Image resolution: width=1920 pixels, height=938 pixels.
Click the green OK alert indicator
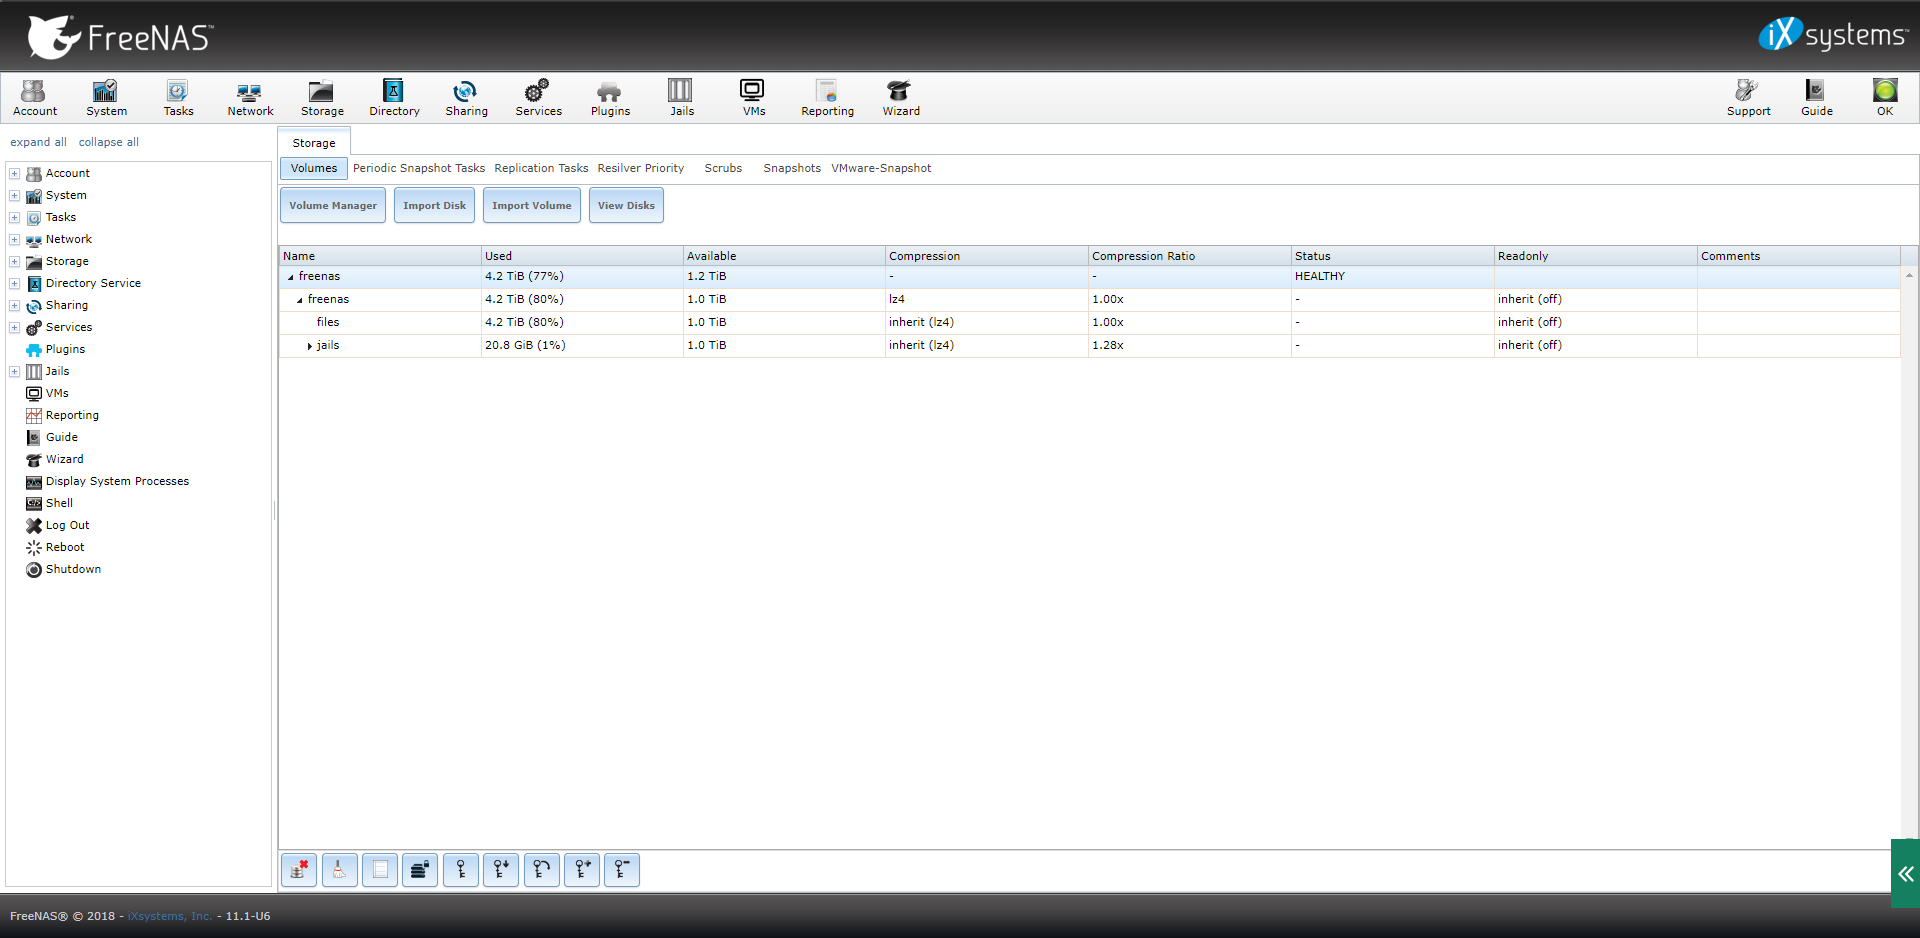coord(1885,98)
